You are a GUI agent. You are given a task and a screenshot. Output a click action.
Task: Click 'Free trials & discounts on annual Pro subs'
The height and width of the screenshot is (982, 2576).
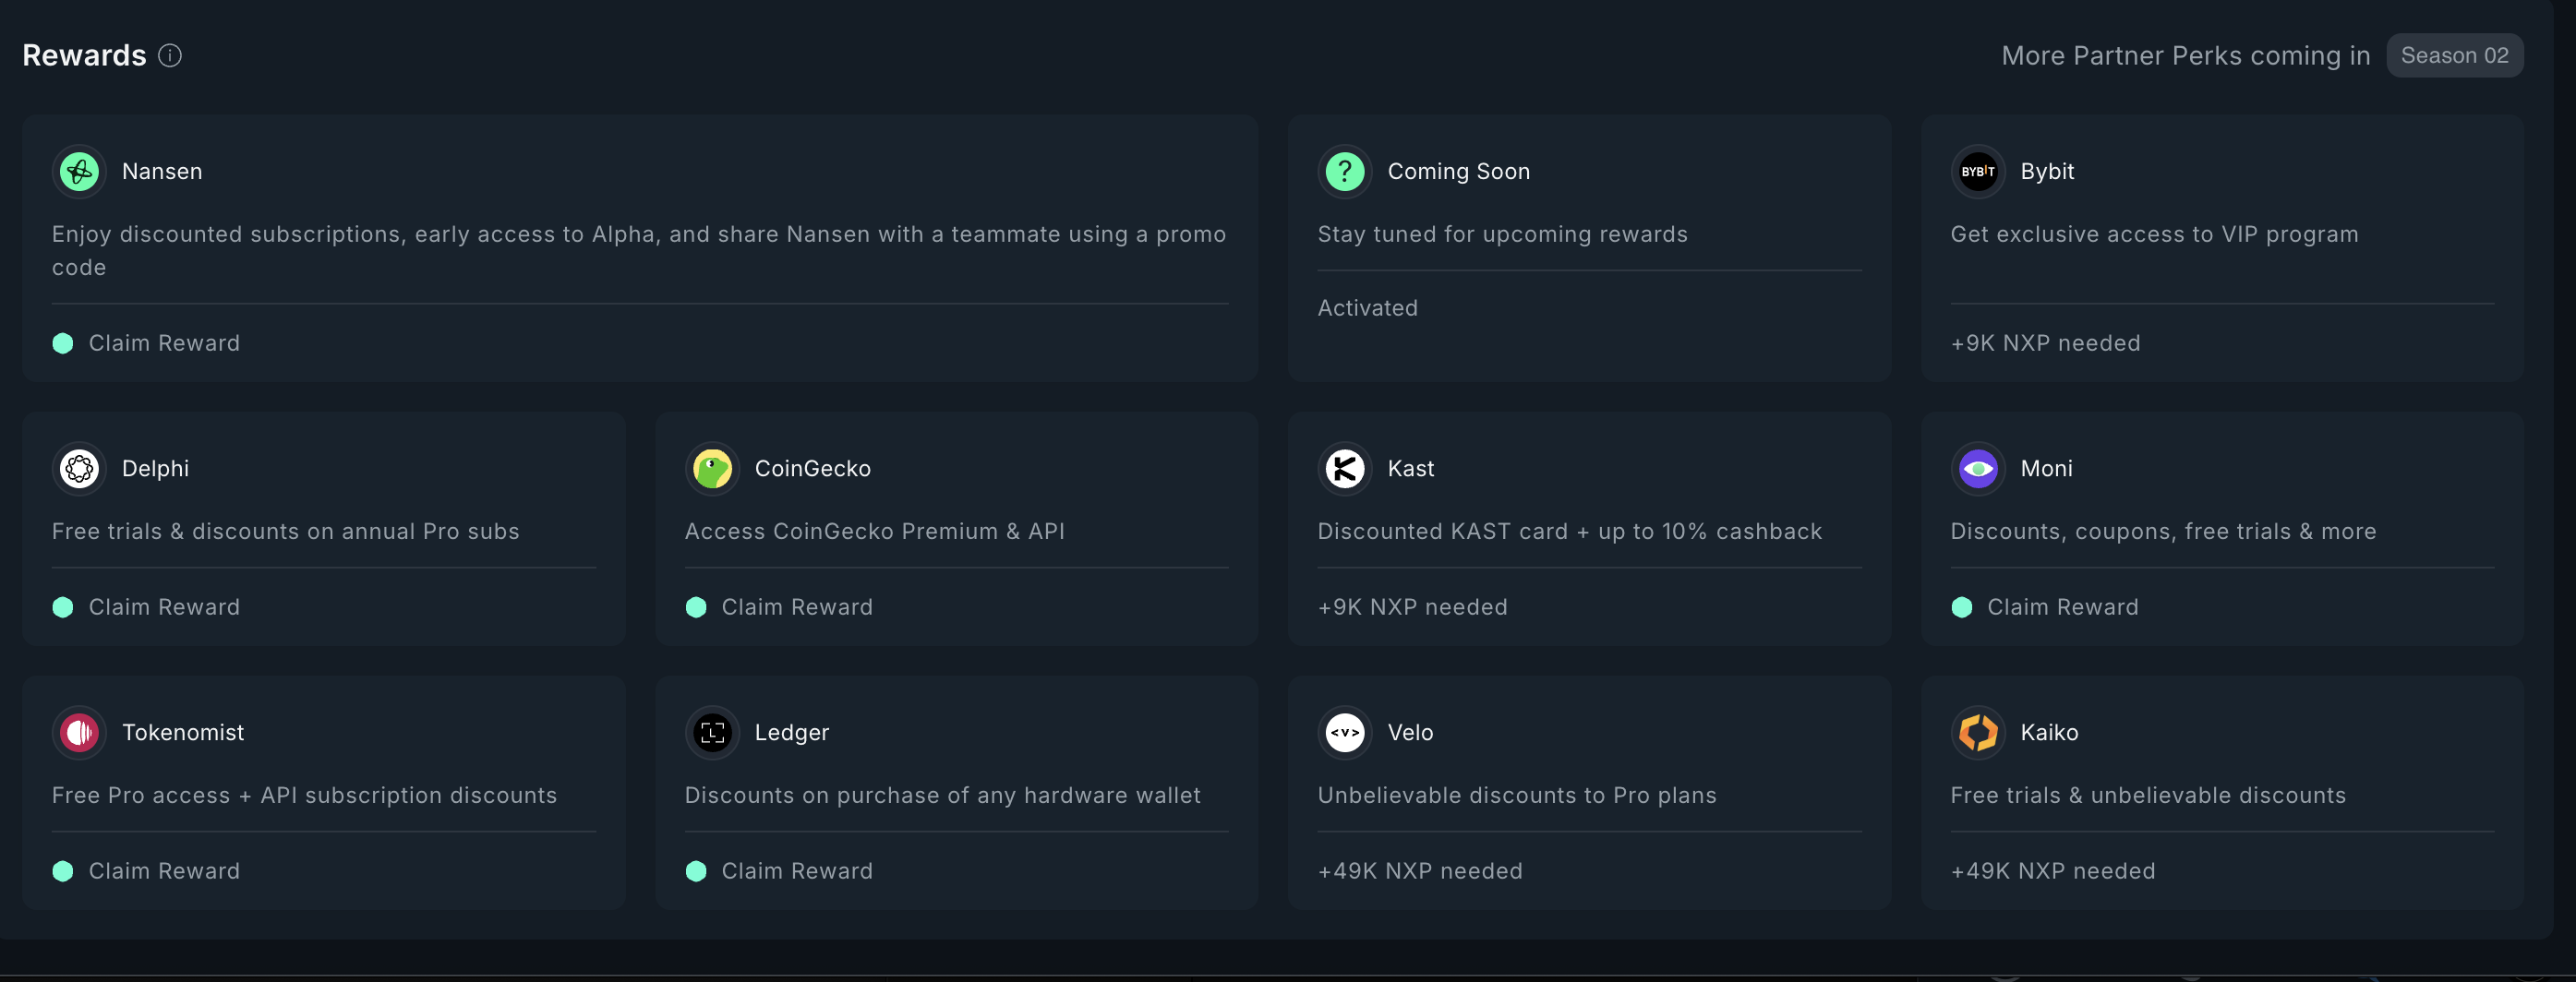click(x=285, y=532)
